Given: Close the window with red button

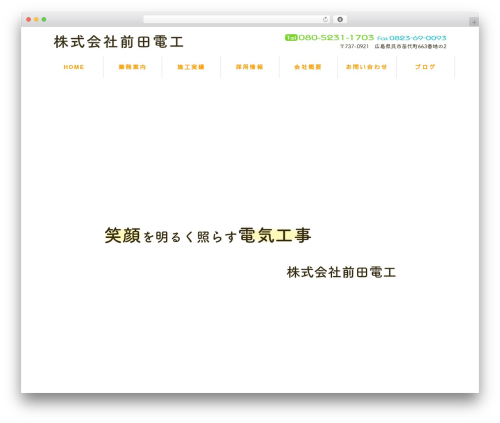Looking at the screenshot, I should 29,19.
